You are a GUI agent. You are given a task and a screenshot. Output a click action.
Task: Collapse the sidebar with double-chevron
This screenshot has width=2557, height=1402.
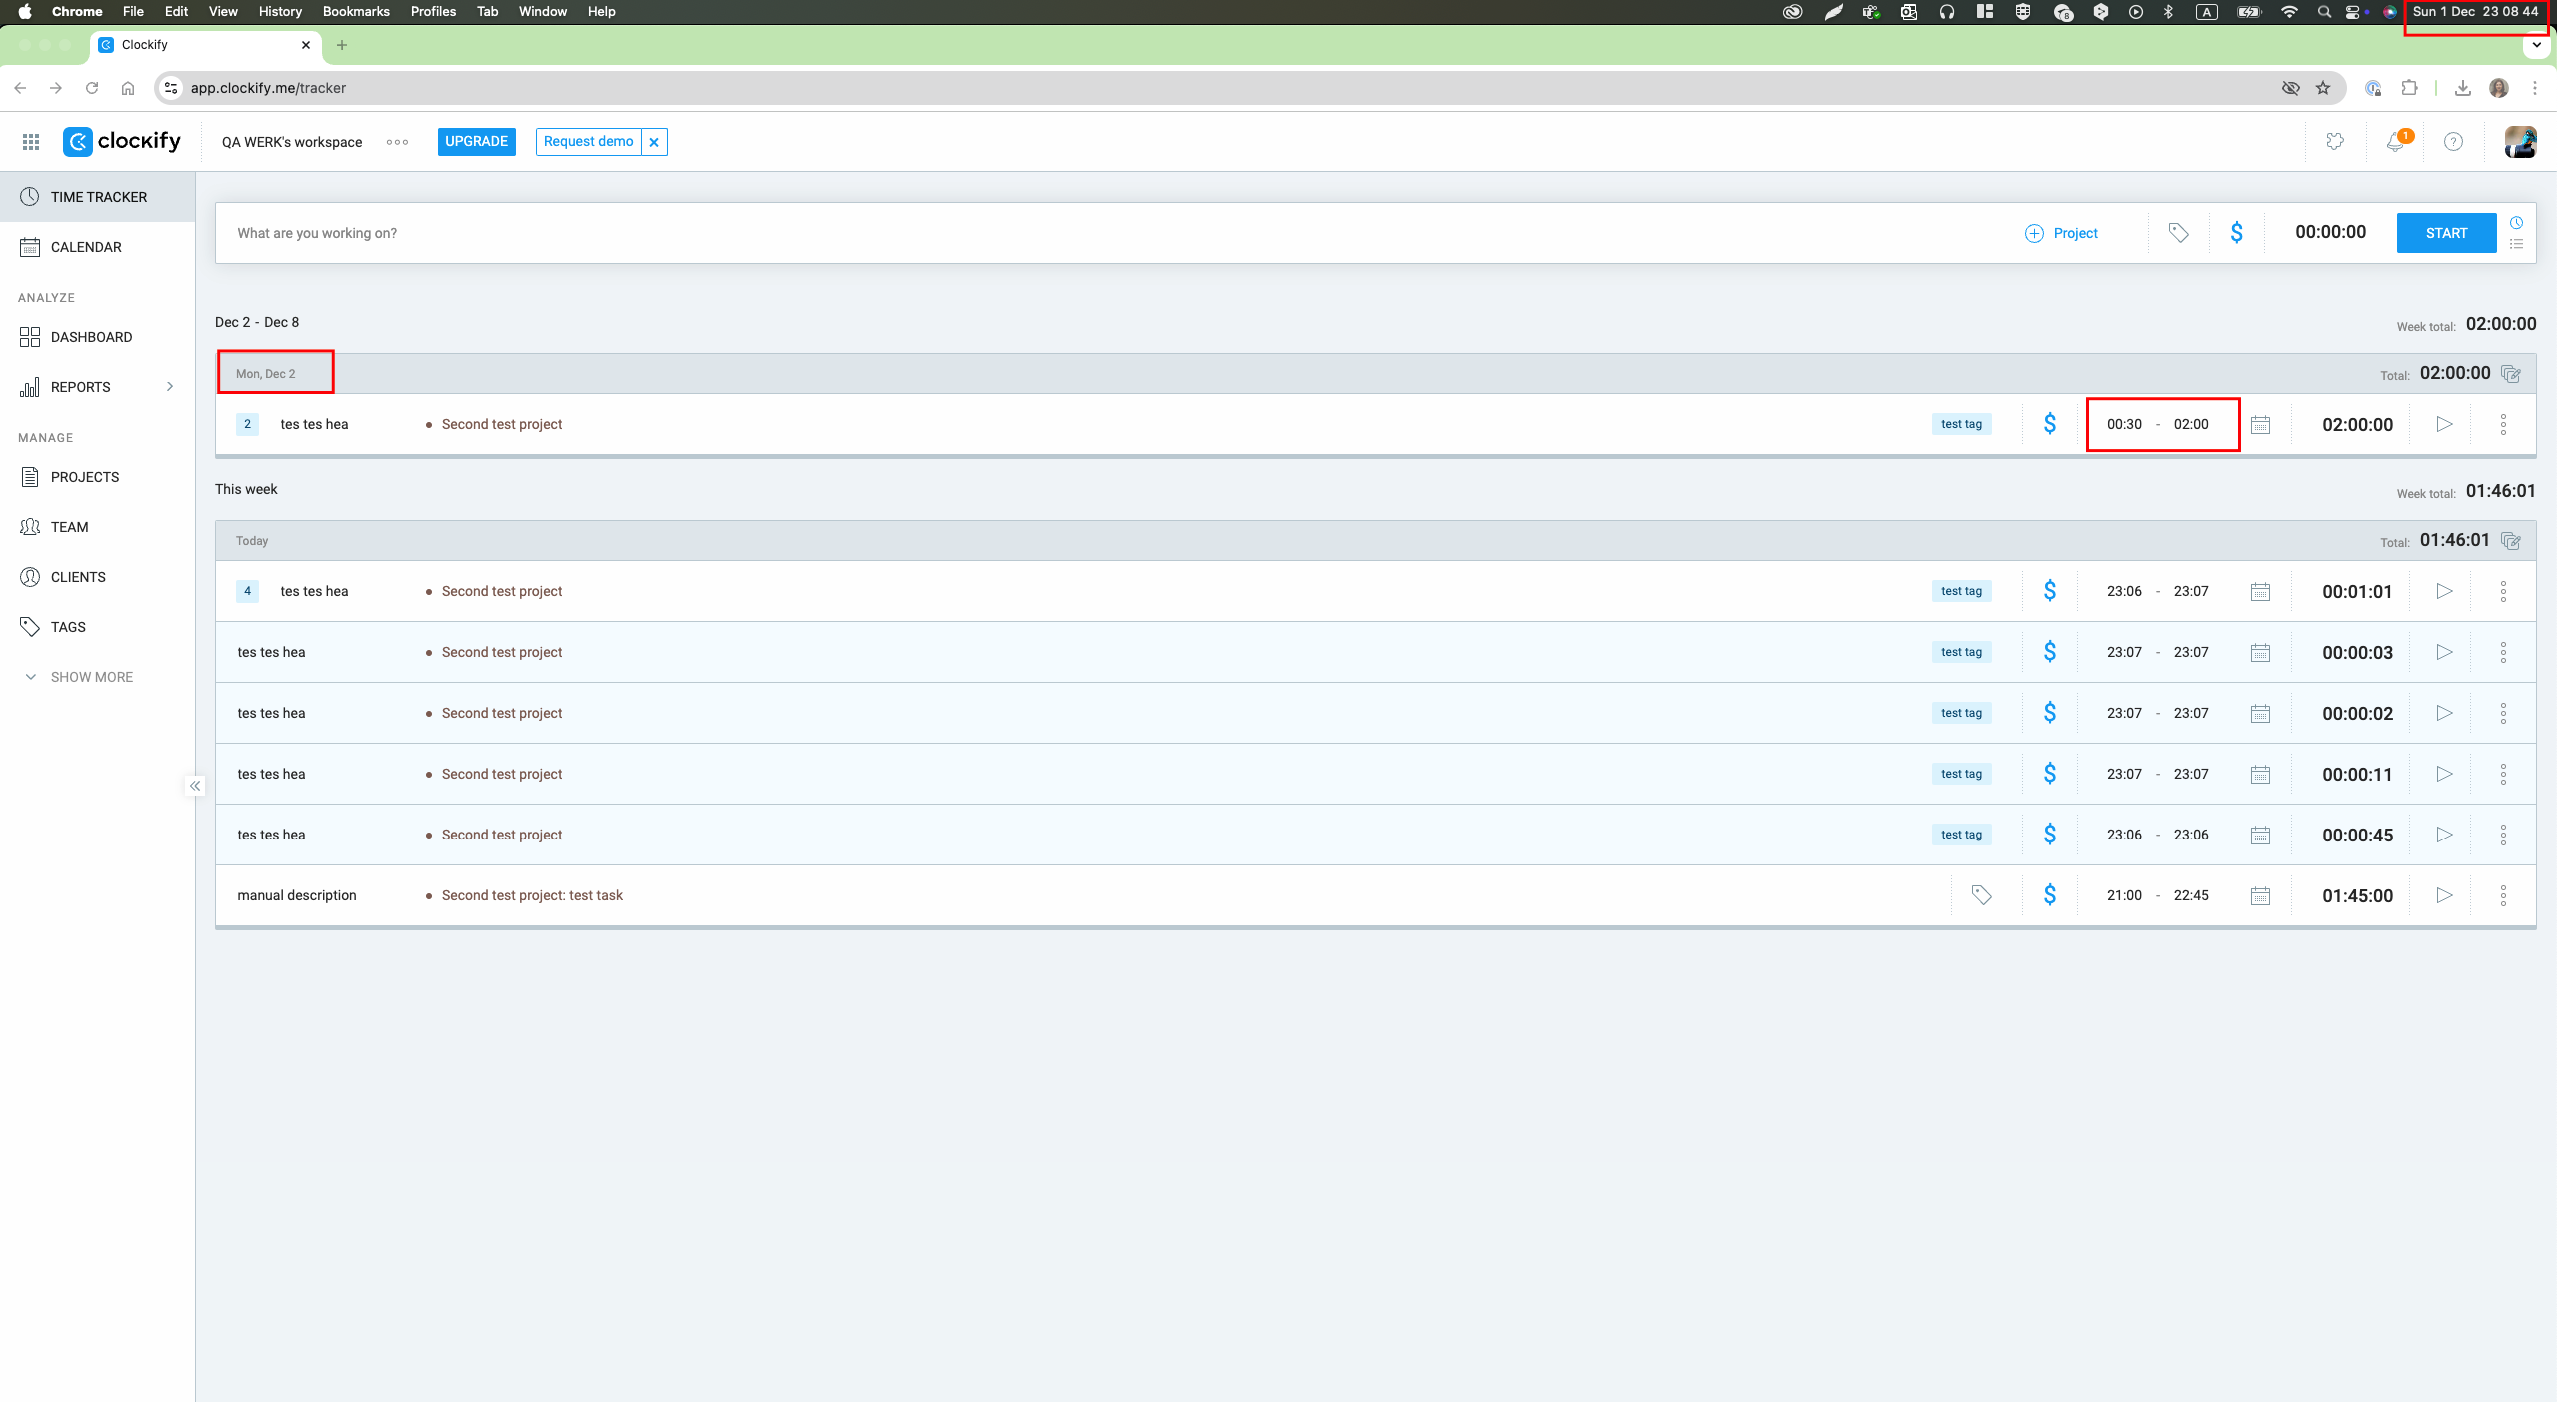195,786
